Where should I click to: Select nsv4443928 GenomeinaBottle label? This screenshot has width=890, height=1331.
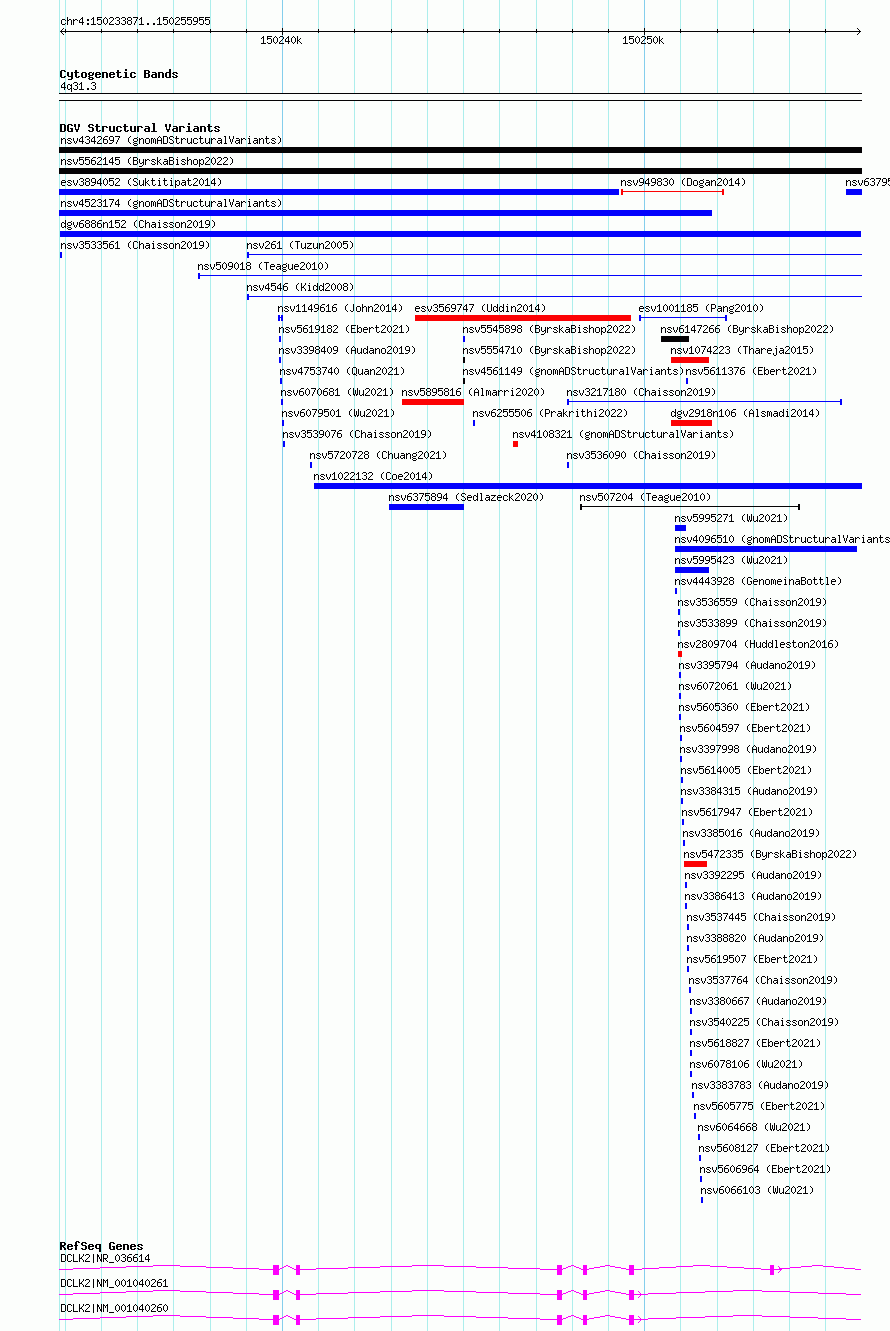758,581
